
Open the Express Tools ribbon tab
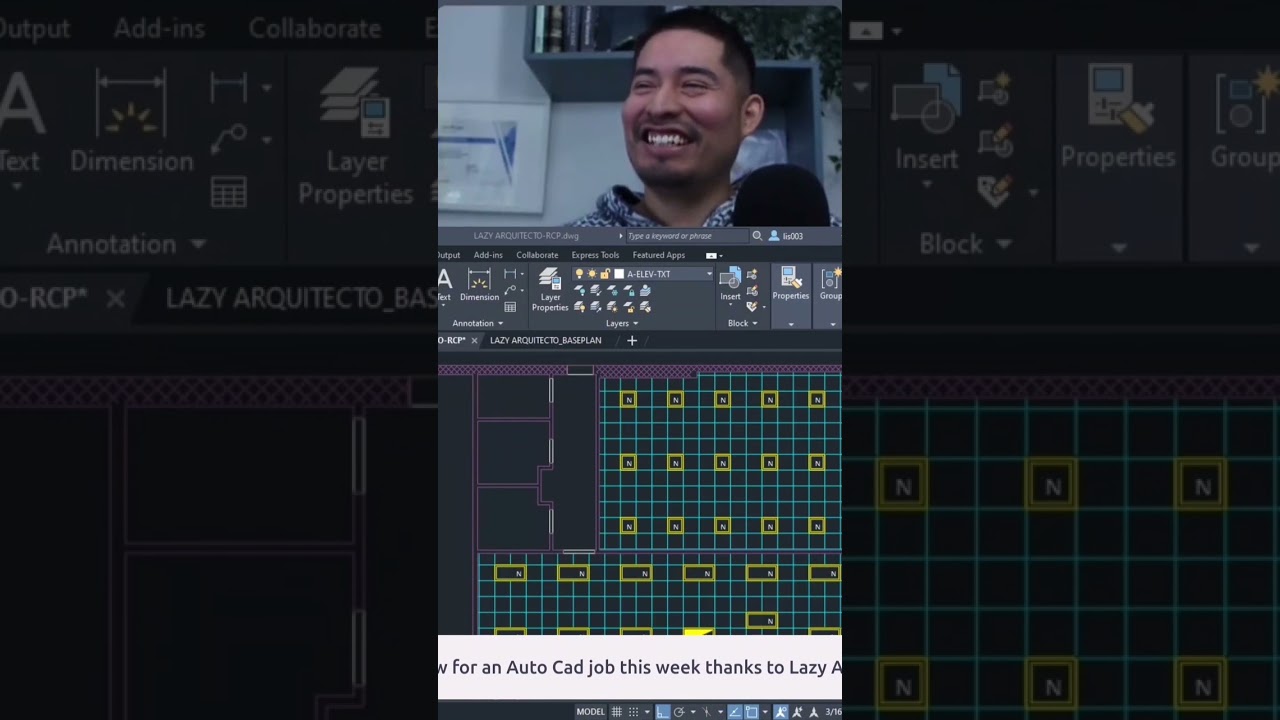coord(595,255)
